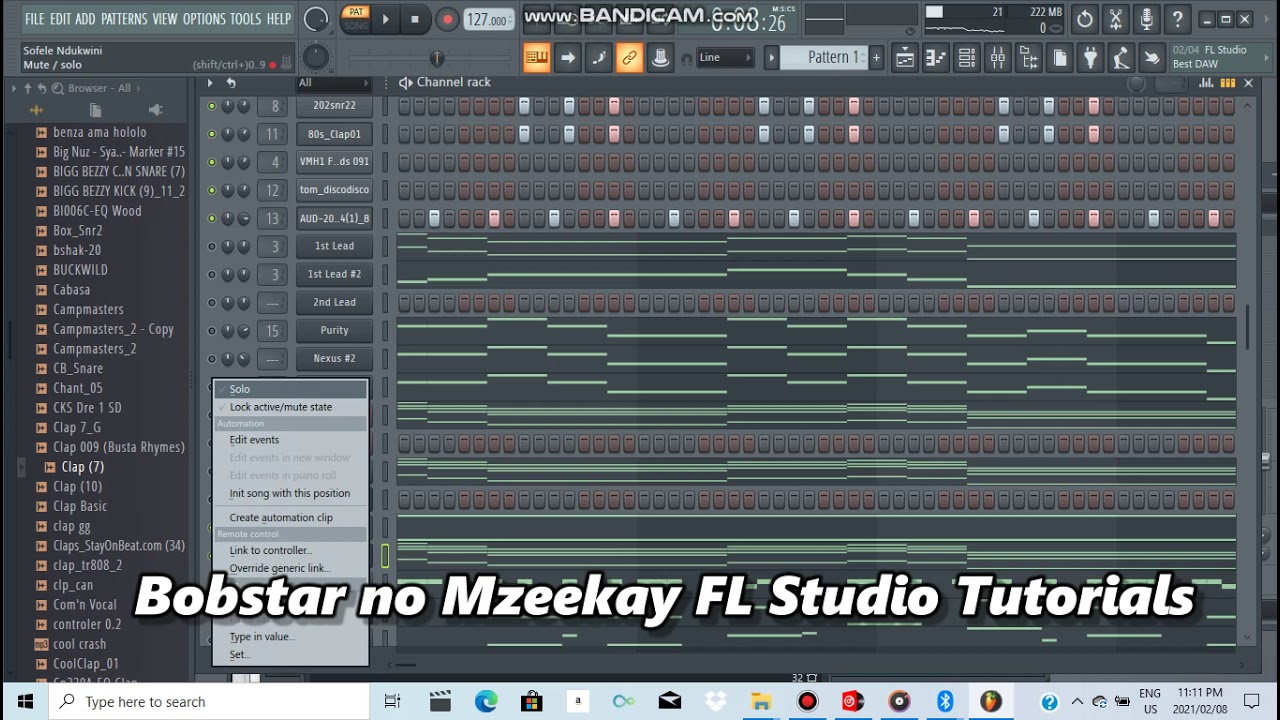Choose Link to controller... option
Image resolution: width=1280 pixels, height=720 pixels.
(291, 551)
